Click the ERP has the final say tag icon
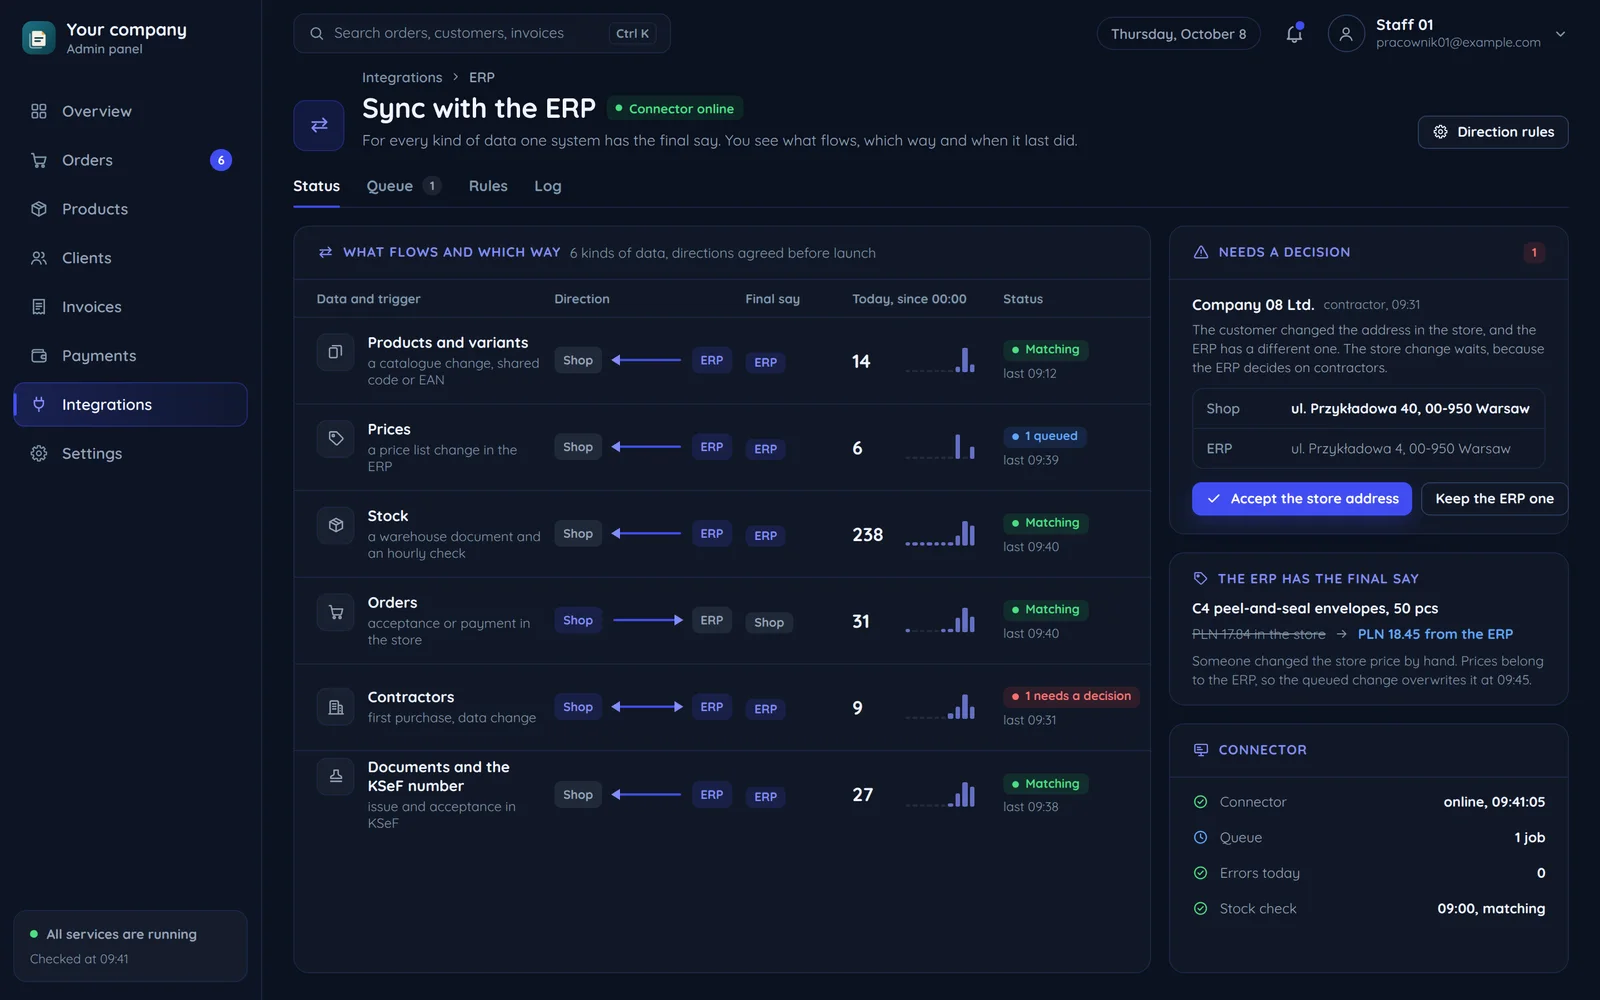This screenshot has width=1600, height=1000. 1201,578
